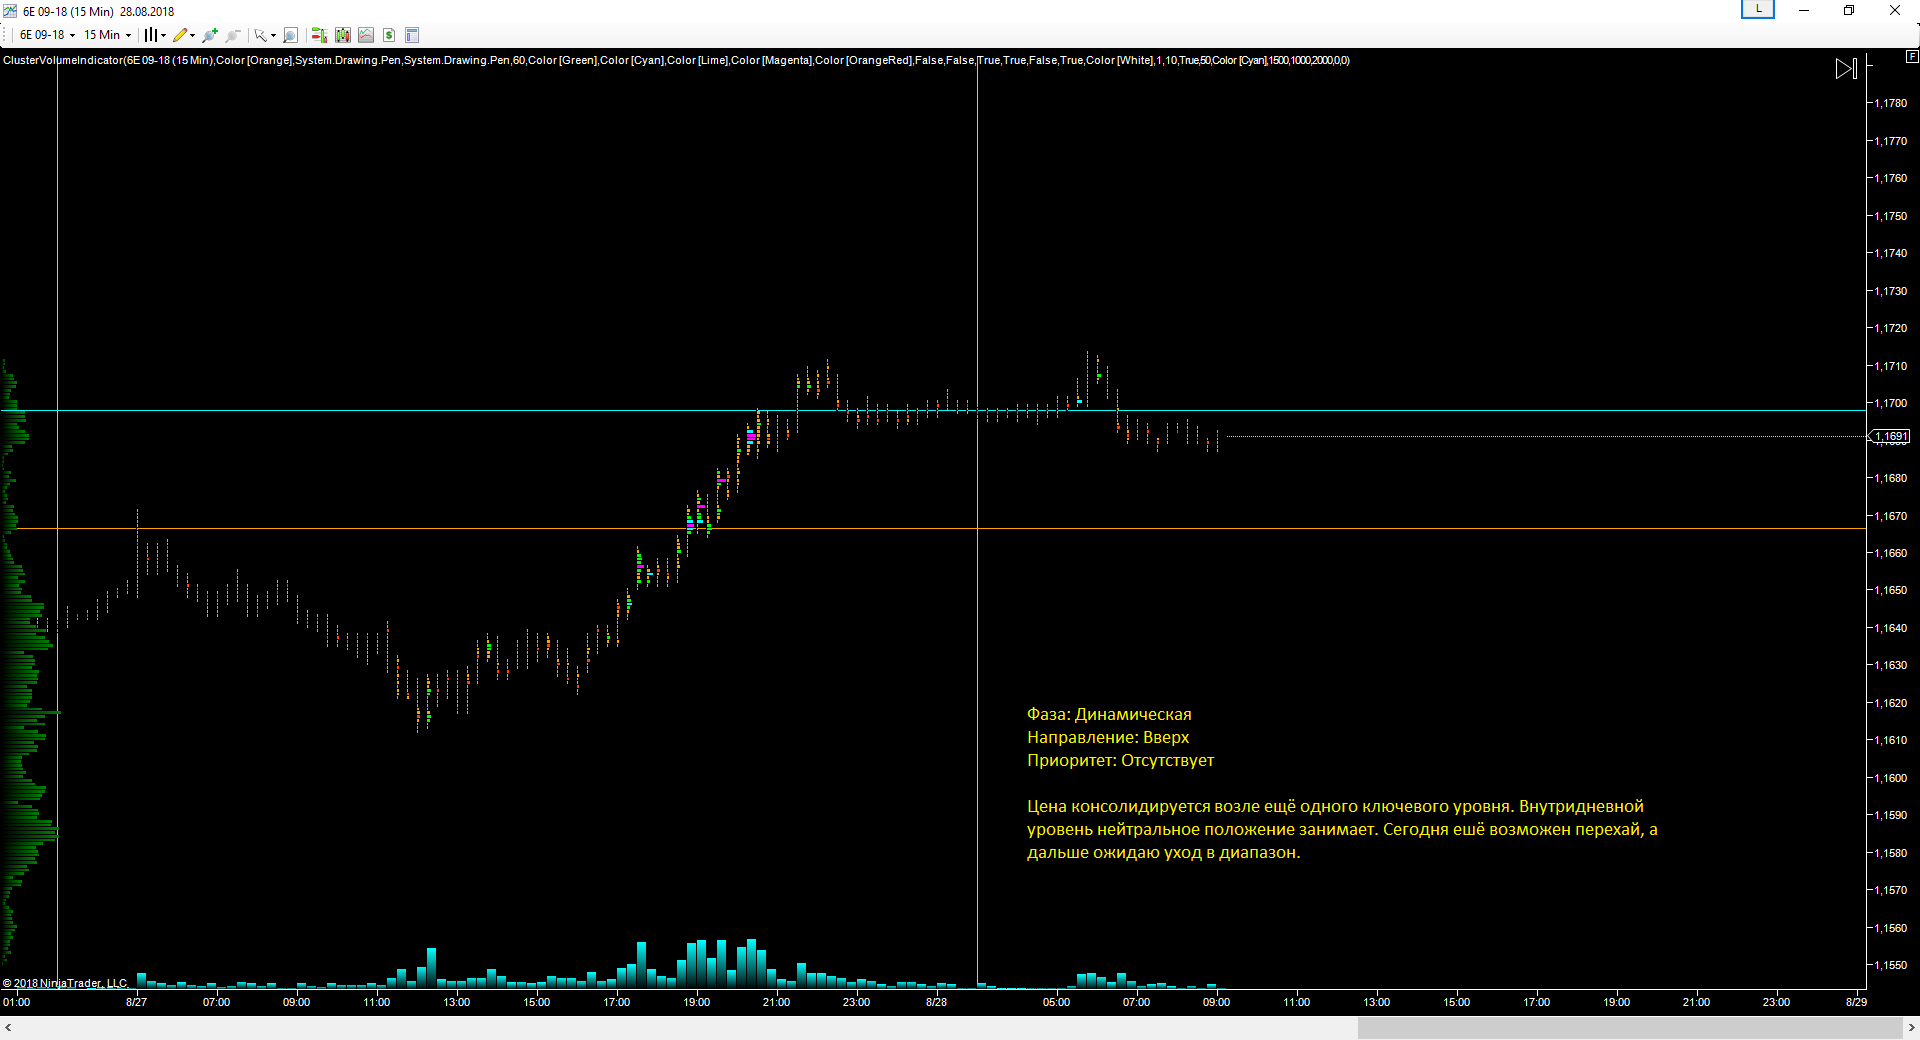Click the zoom in magnifier icon
Screen dimensions: 1920x1040
210,35
